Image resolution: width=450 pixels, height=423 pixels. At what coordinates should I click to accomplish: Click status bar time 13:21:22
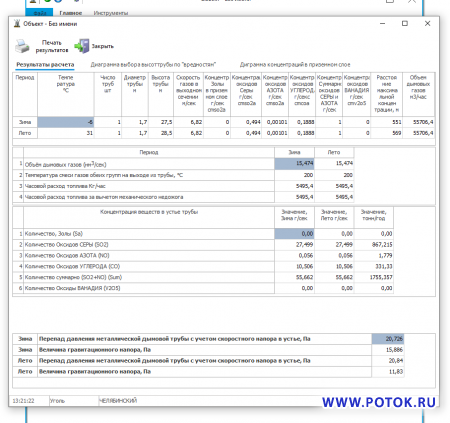coord(23,401)
